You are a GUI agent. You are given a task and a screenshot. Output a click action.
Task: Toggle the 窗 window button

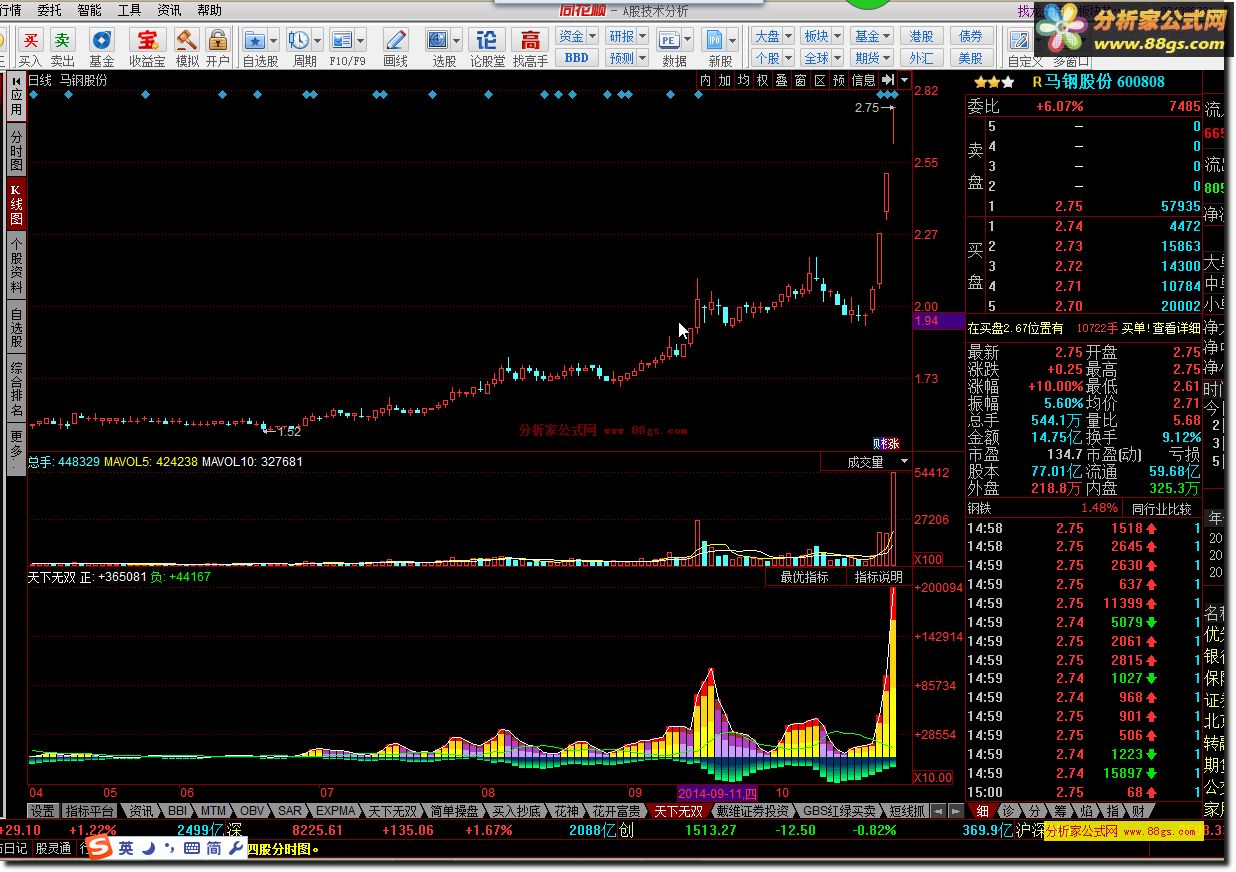(x=801, y=80)
